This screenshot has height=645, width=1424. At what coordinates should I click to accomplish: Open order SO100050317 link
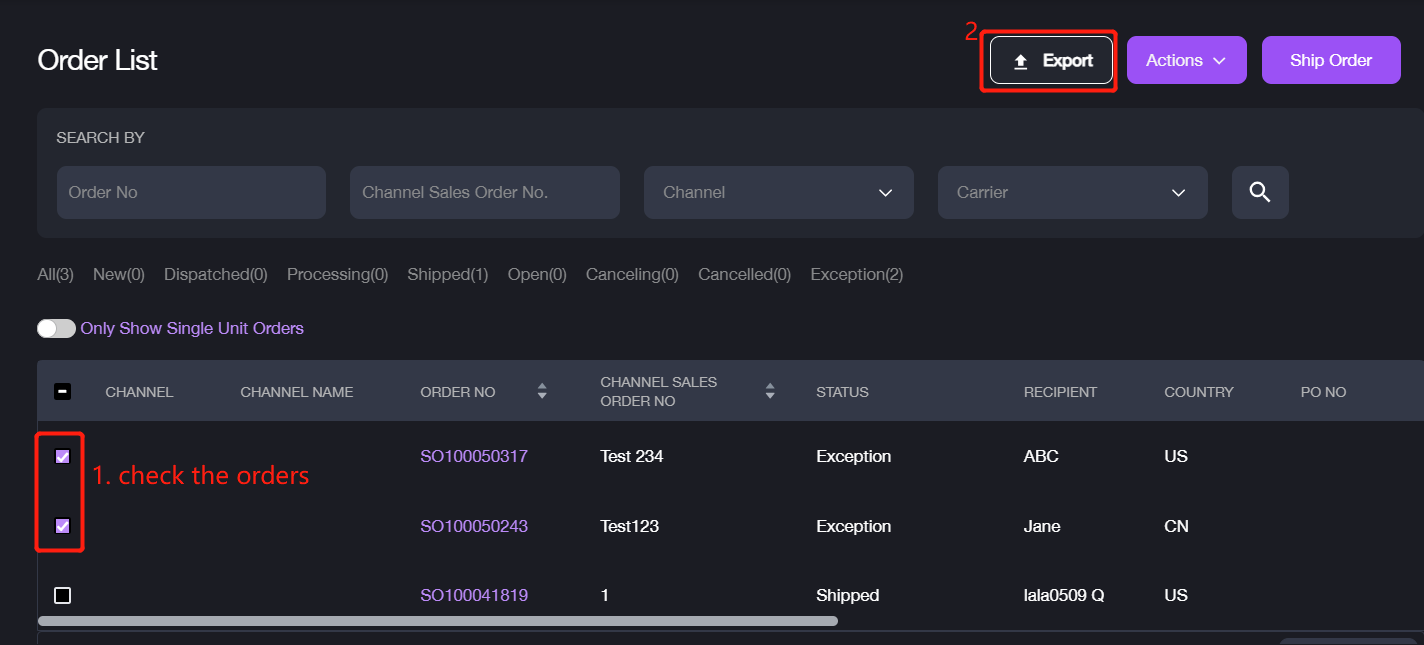coord(474,456)
